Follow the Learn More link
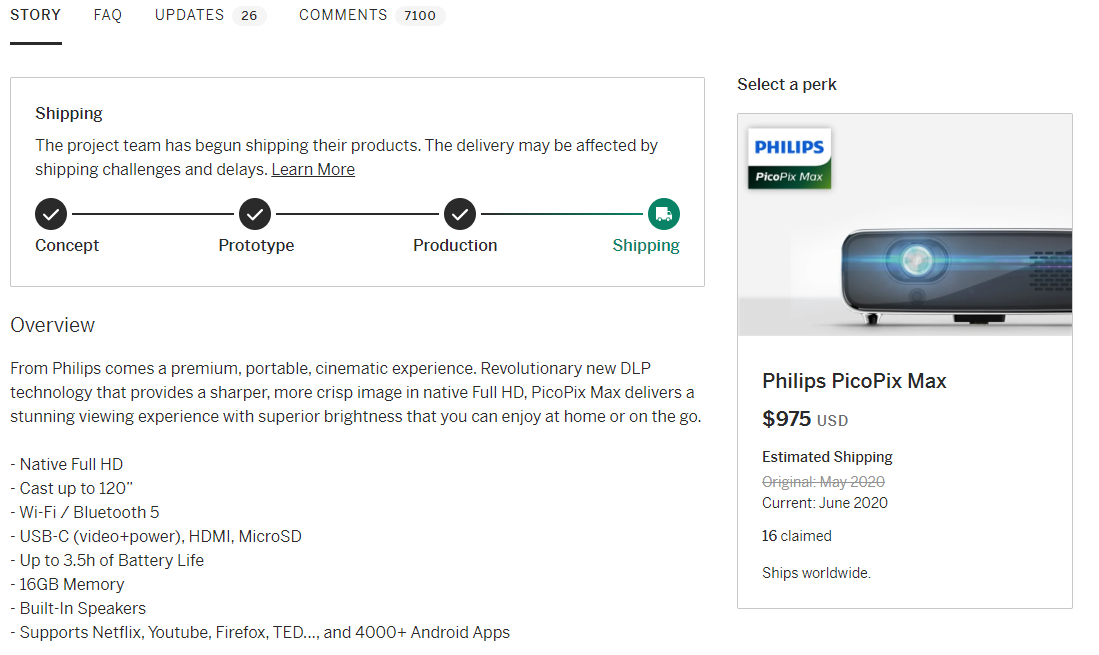 313,170
